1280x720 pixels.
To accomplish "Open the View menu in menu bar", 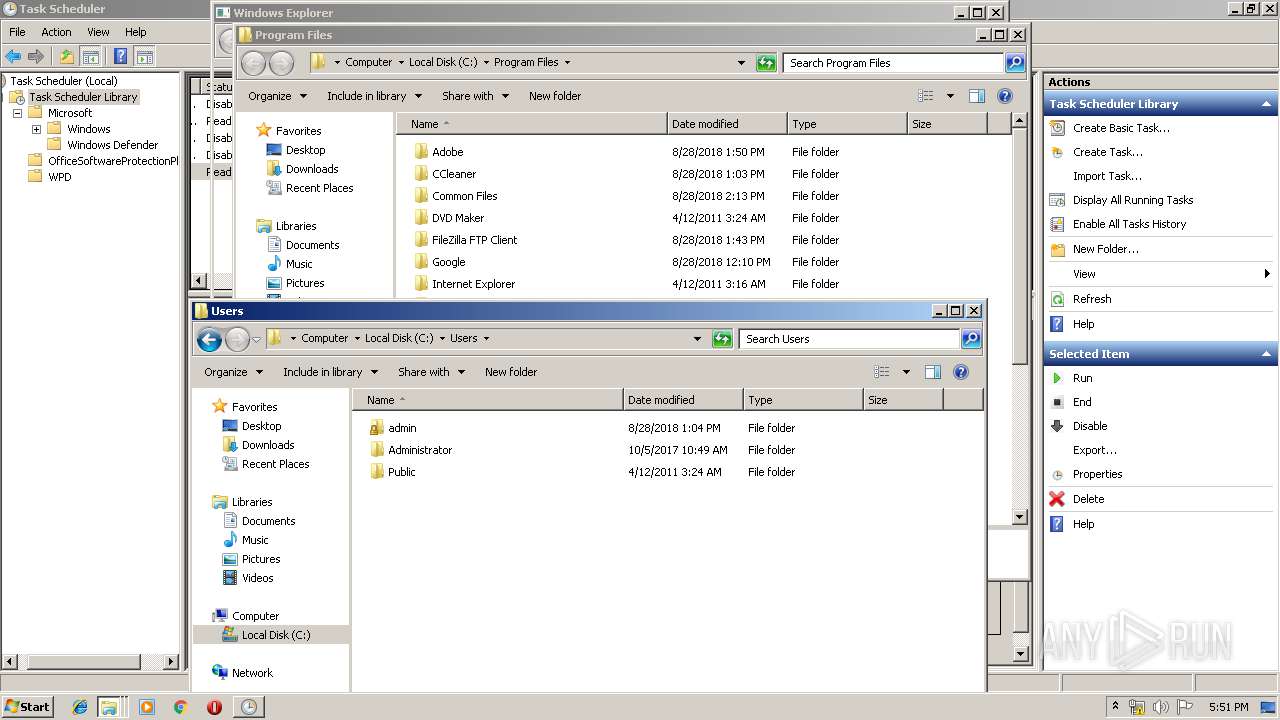I will (x=98, y=32).
